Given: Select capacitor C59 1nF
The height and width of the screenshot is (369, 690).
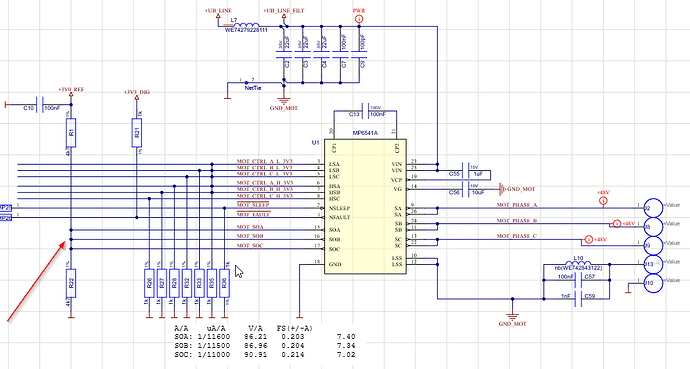Looking at the screenshot, I should (578, 299).
